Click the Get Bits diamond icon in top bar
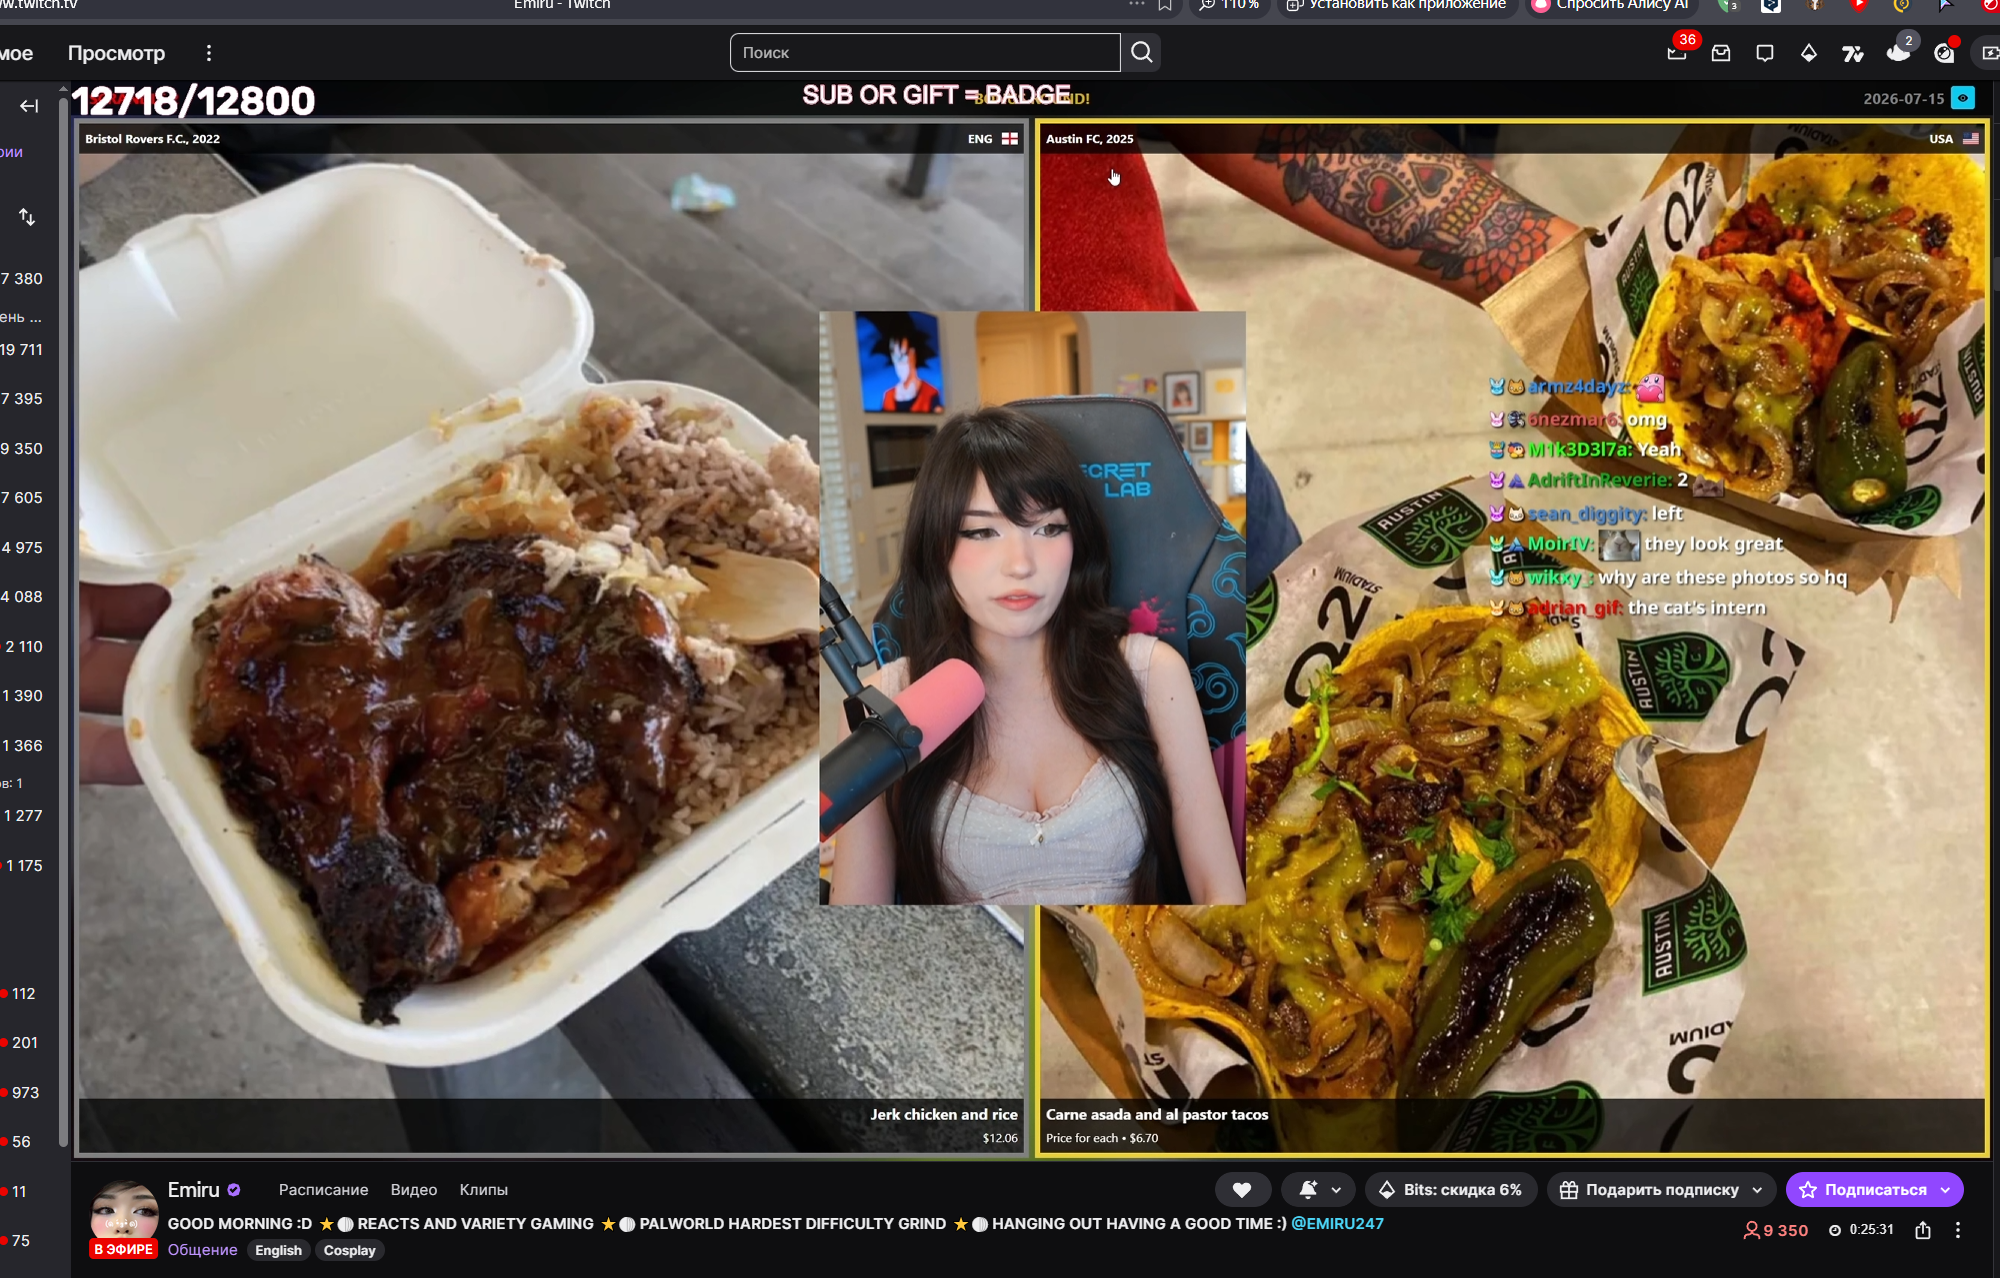The image size is (2000, 1278). [1809, 53]
